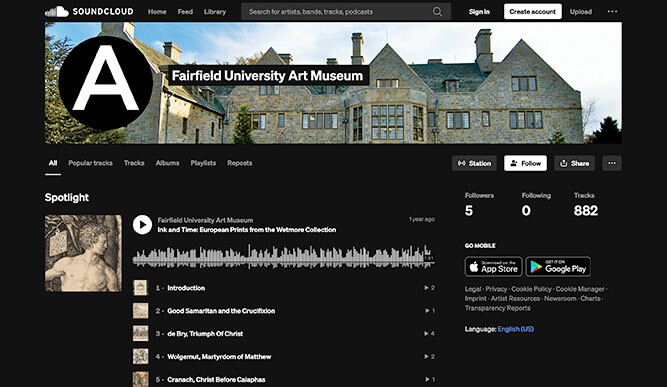Switch to Playlists tab
Image resolution: width=667 pixels, height=387 pixels.
pos(203,163)
